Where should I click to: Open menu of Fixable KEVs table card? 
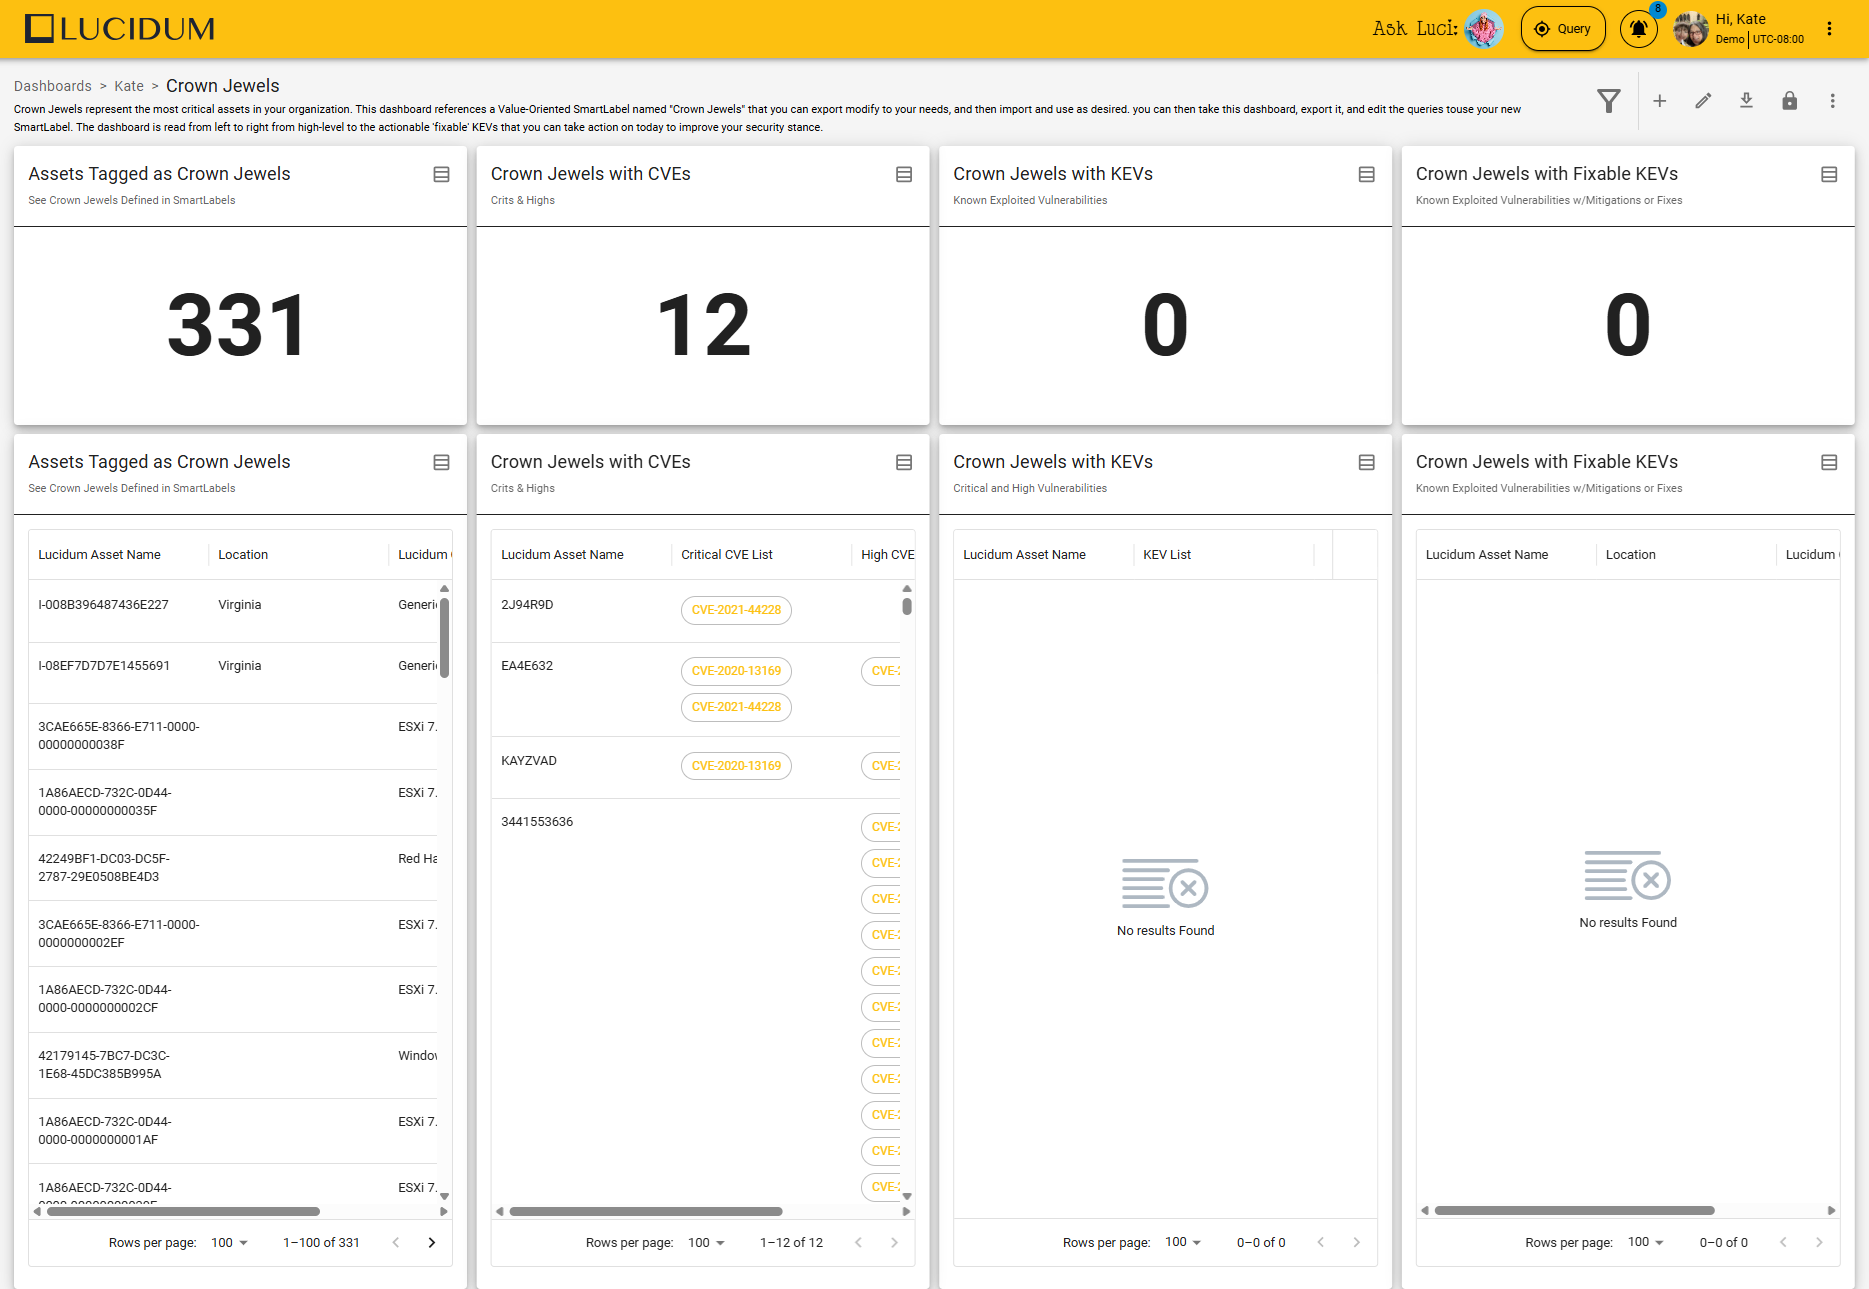(x=1829, y=462)
